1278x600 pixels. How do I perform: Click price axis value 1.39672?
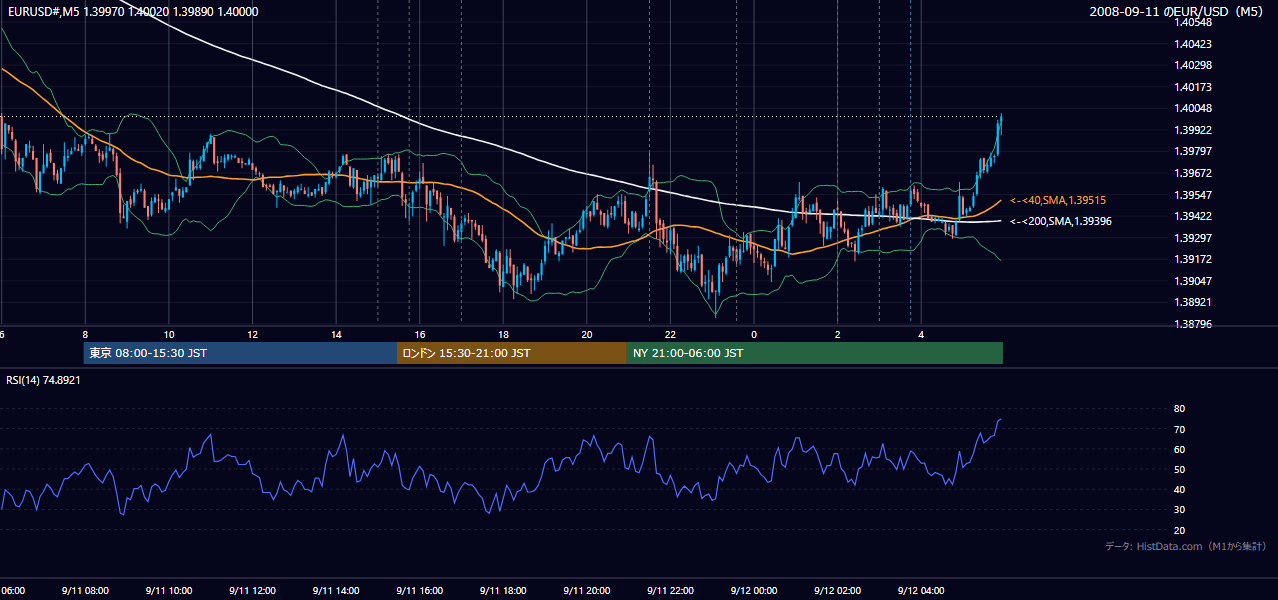[x=1193, y=173]
